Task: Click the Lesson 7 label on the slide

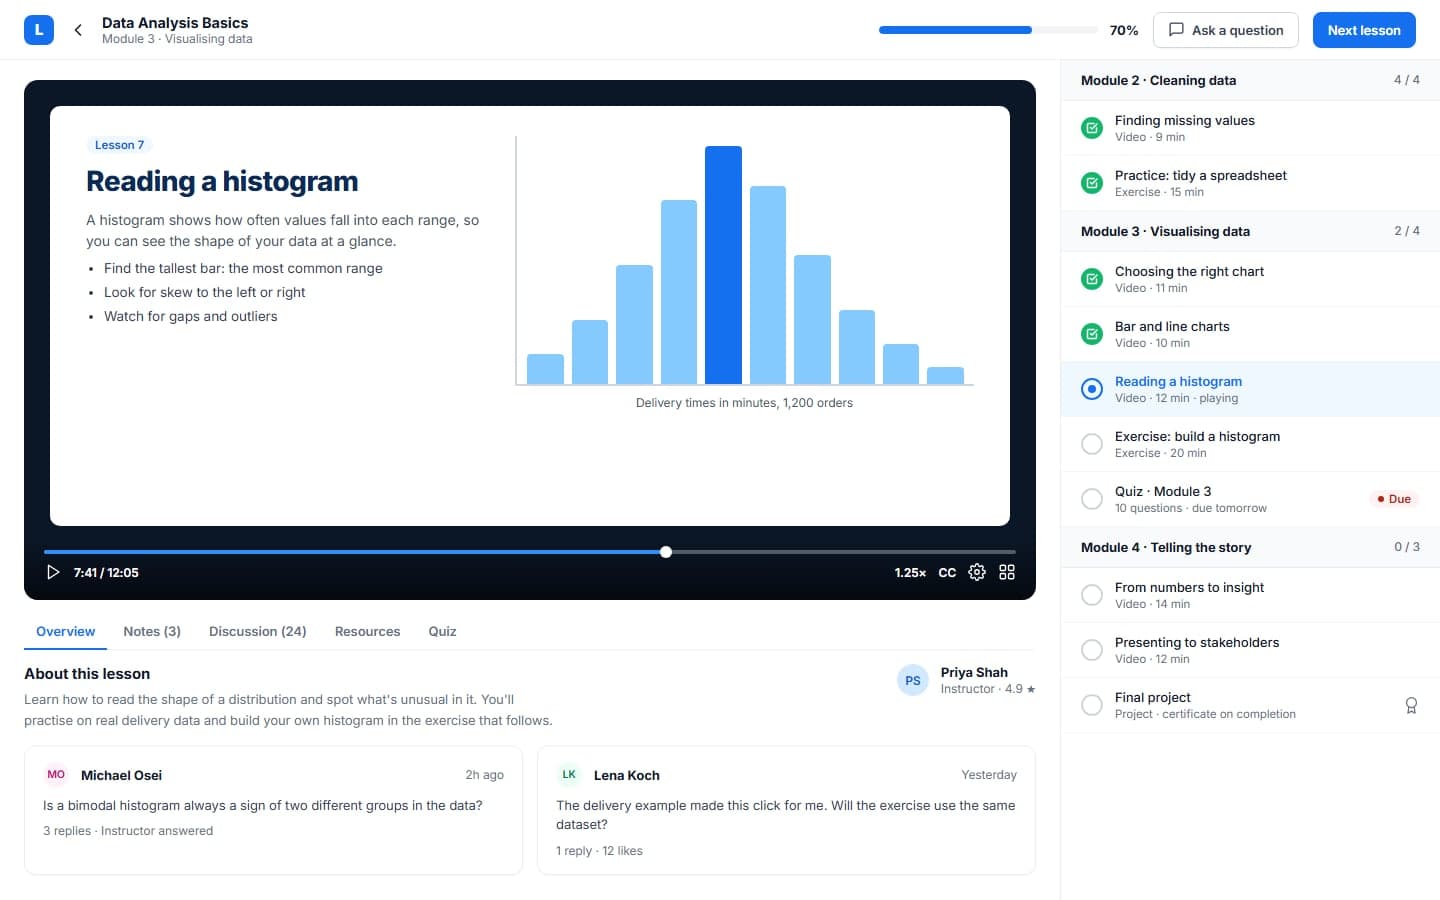Action: 119,145
